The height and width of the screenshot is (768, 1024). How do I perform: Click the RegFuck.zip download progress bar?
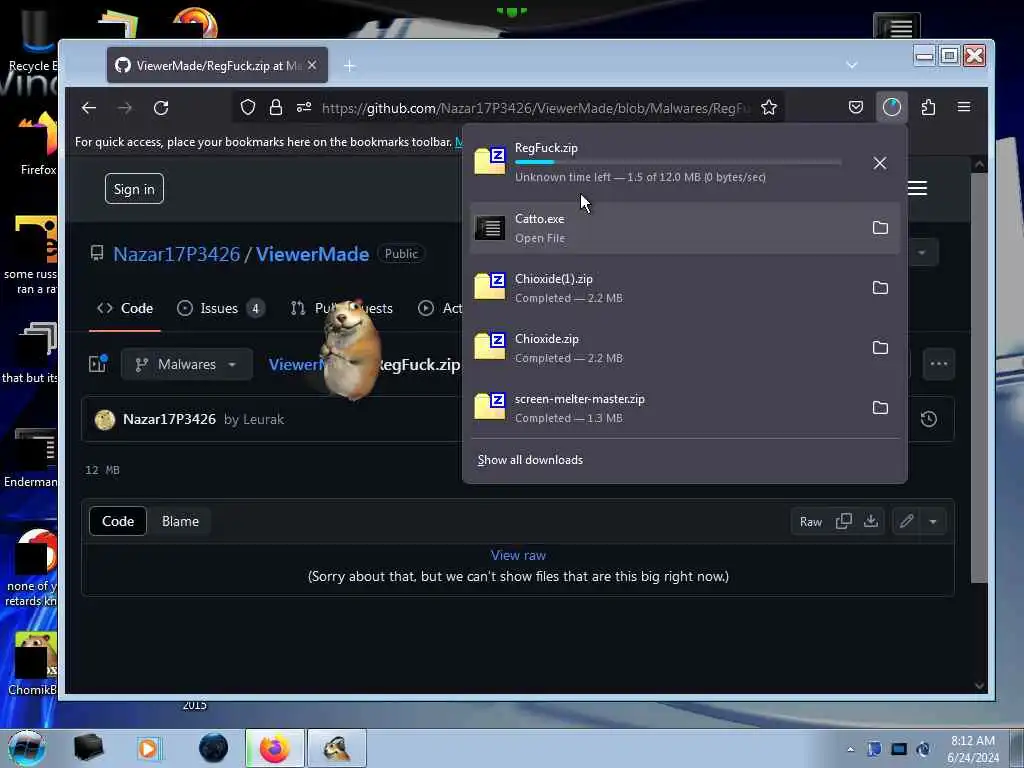pos(678,162)
